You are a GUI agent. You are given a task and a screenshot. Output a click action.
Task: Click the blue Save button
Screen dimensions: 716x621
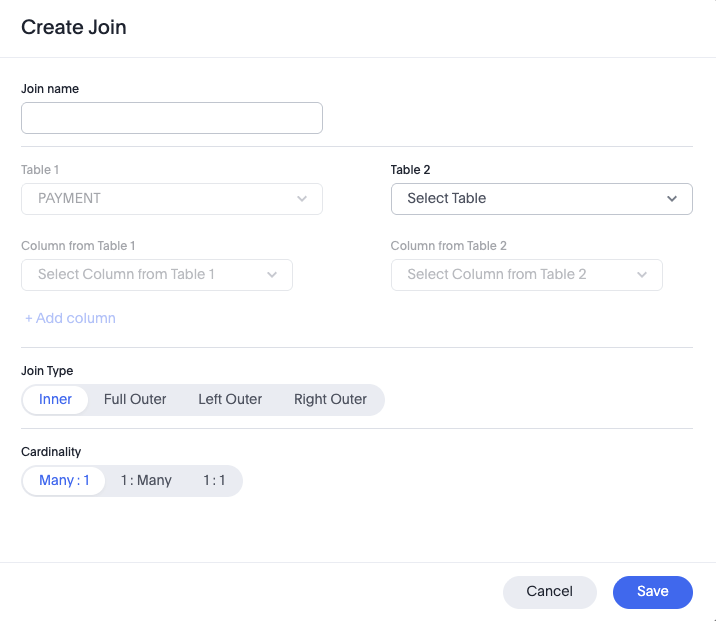point(652,591)
